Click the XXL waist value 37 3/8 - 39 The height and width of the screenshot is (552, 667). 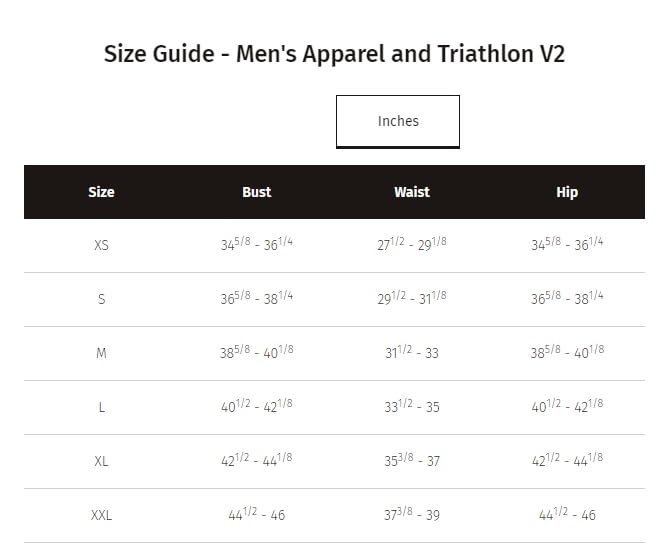point(412,515)
